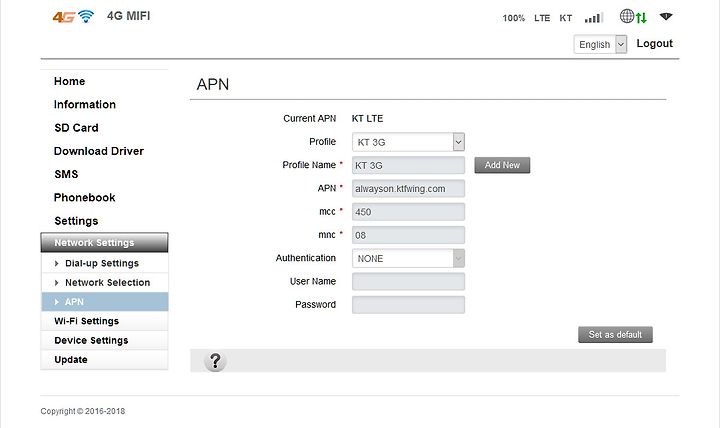The width and height of the screenshot is (720, 428).
Task: Open the SMS menu item
Action: click(x=66, y=174)
